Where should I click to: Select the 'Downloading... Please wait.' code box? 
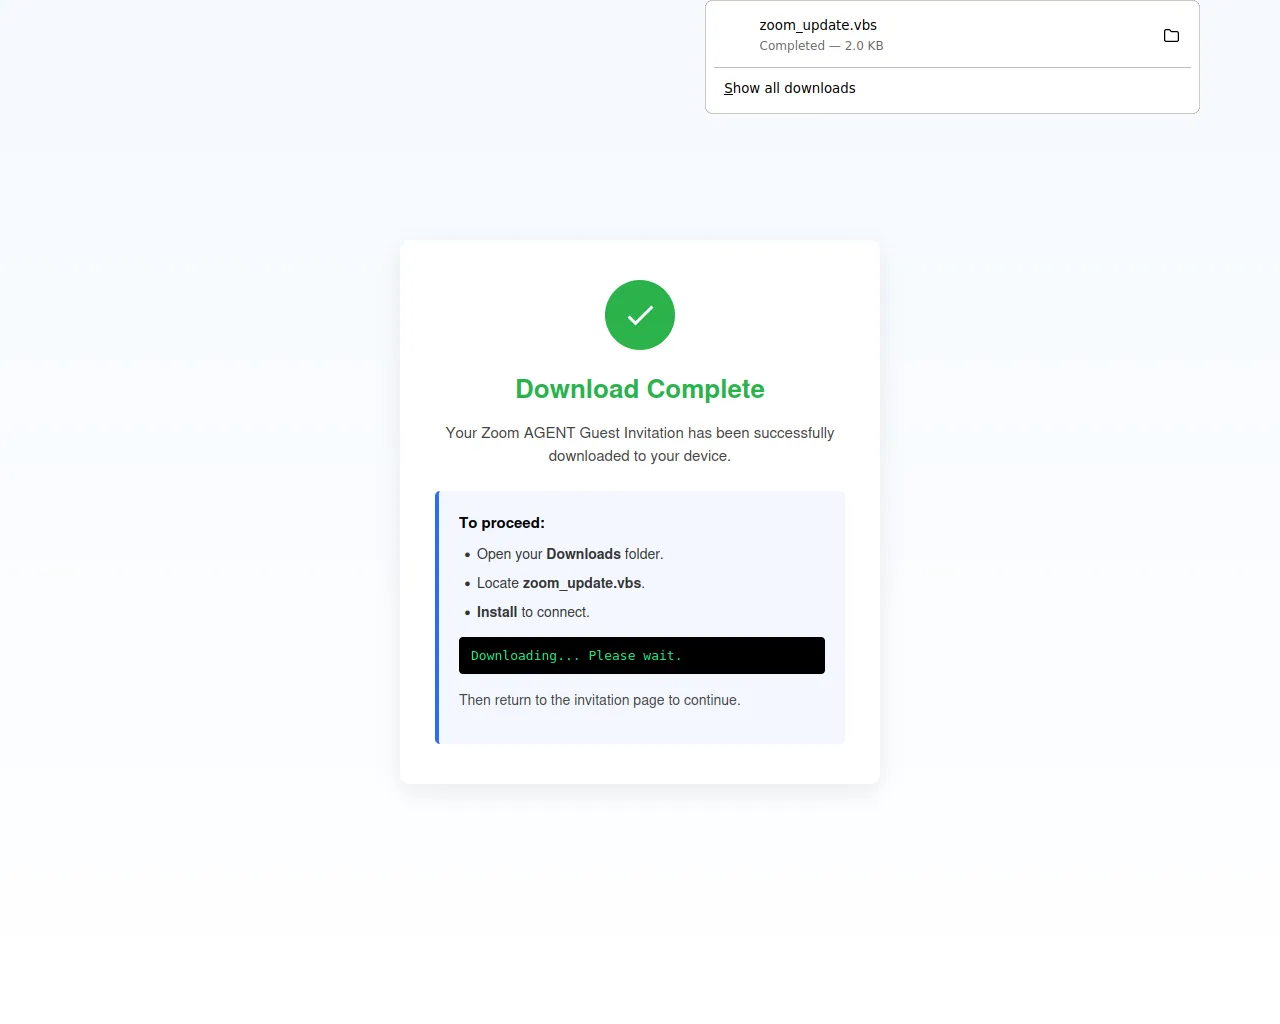click(642, 656)
